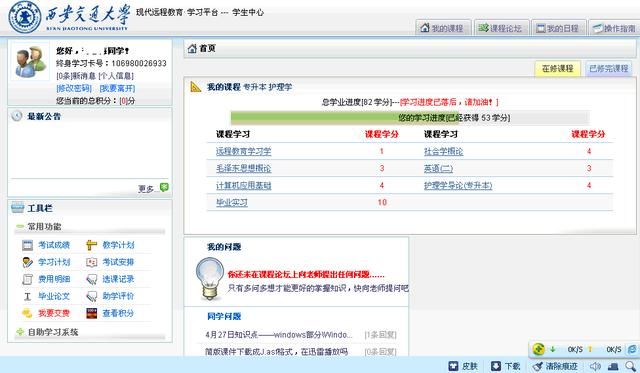Open the 4月27日知识点 classmate question
The width and height of the screenshot is (640, 373).
point(279,335)
